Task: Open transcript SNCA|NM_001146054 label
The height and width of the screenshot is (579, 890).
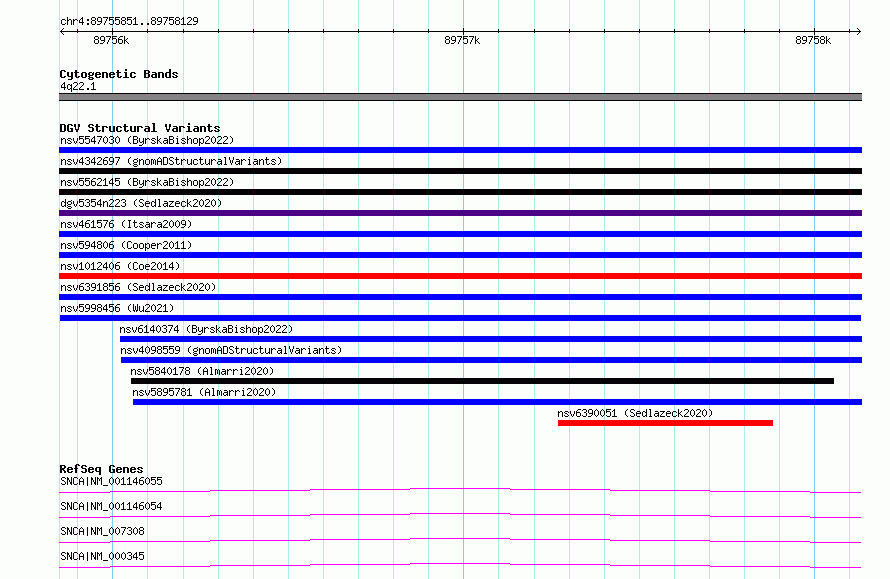Action: point(111,506)
